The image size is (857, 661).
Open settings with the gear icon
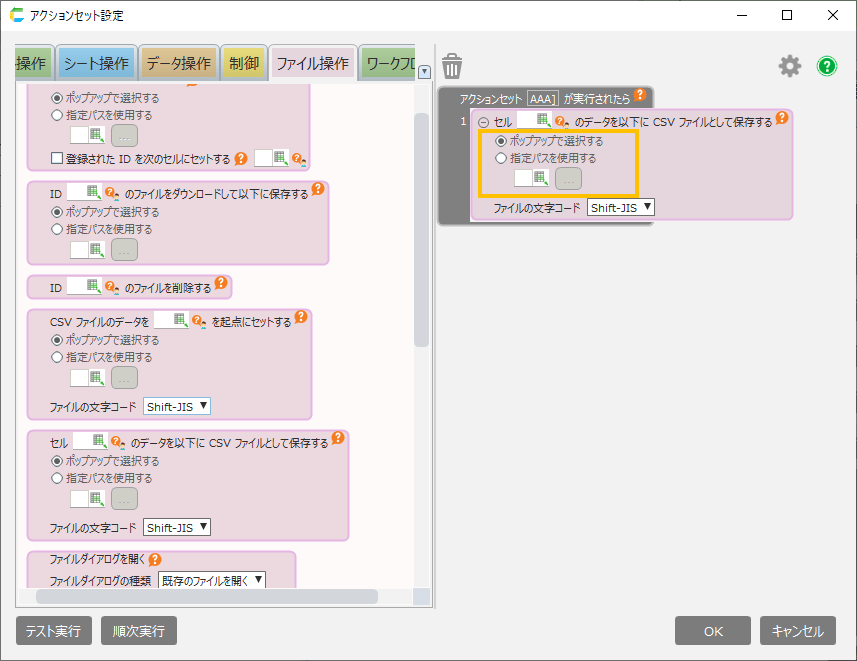coord(790,66)
